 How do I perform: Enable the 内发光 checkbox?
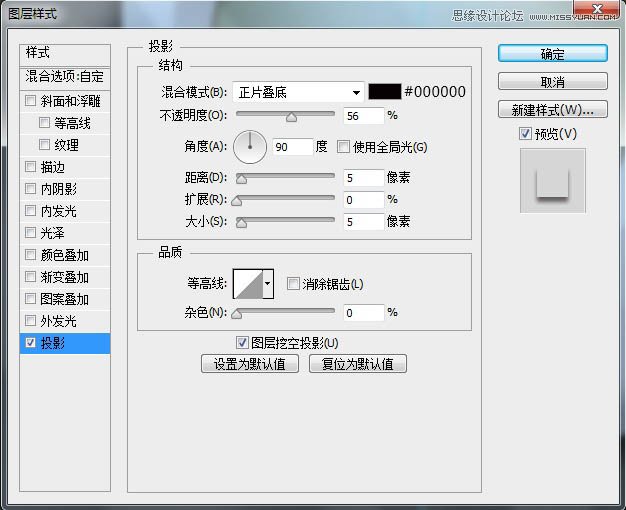tap(30, 210)
